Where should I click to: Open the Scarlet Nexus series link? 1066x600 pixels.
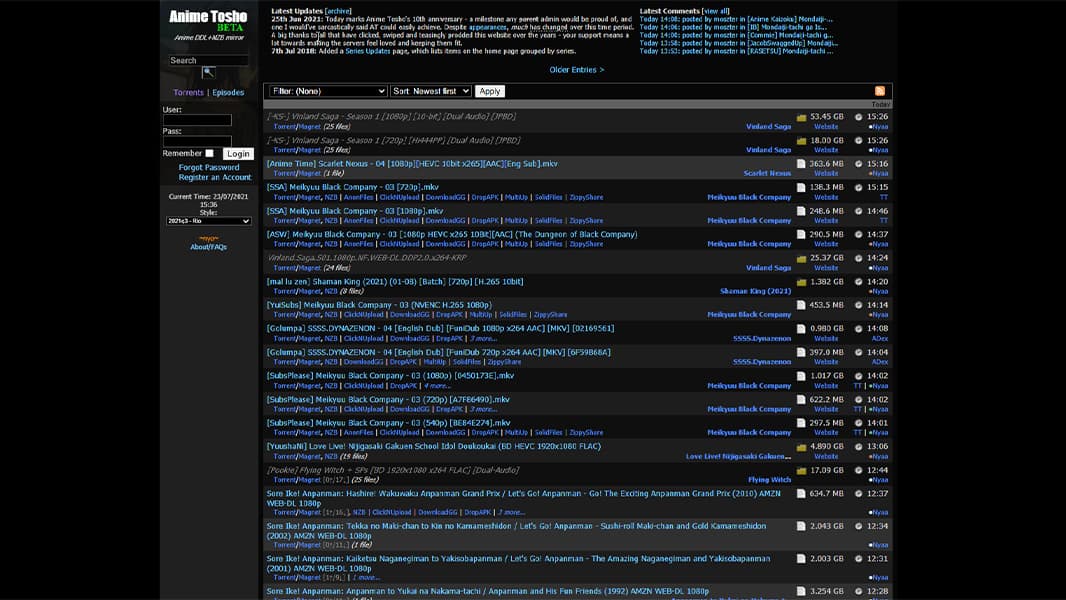pyautogui.click(x=767, y=173)
